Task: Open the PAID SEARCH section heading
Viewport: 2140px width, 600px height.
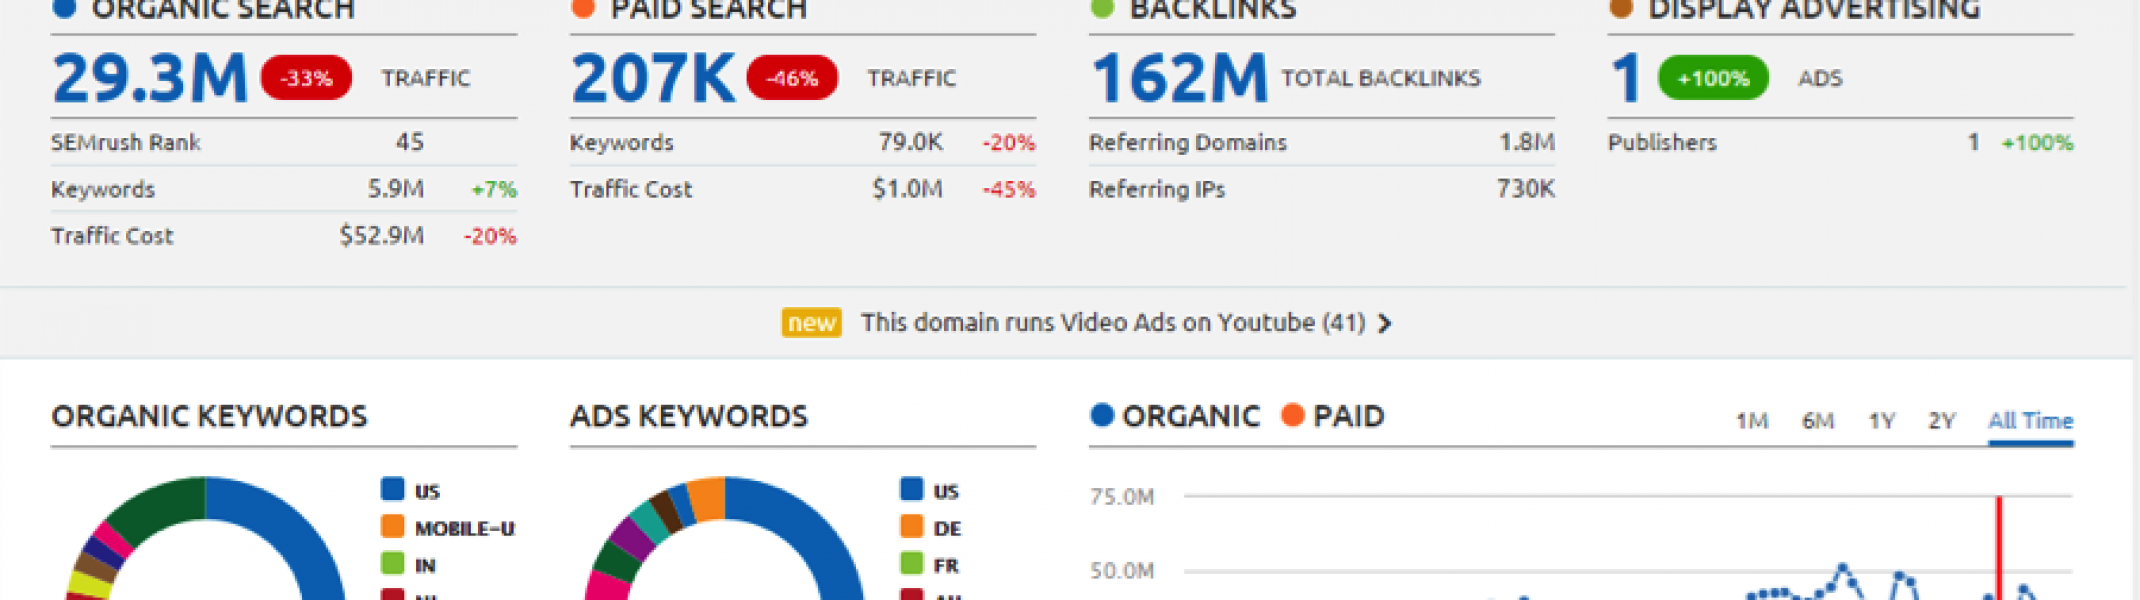Action: coord(709,10)
